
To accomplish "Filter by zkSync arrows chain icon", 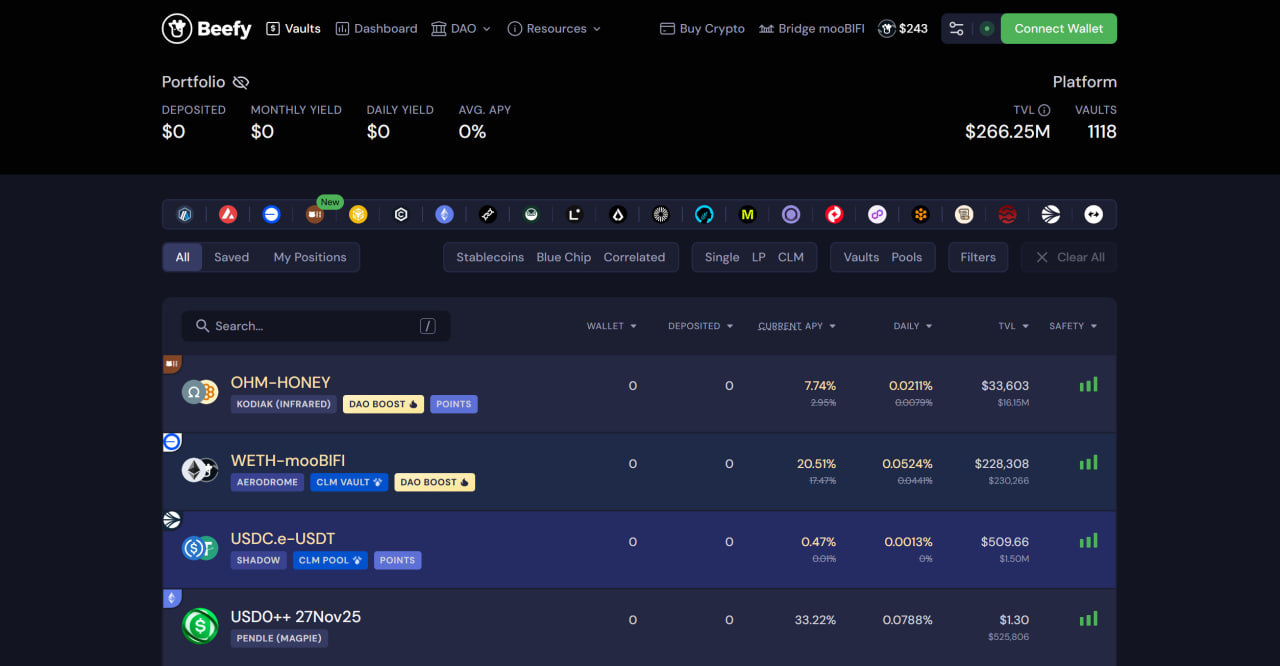I will coord(1094,214).
